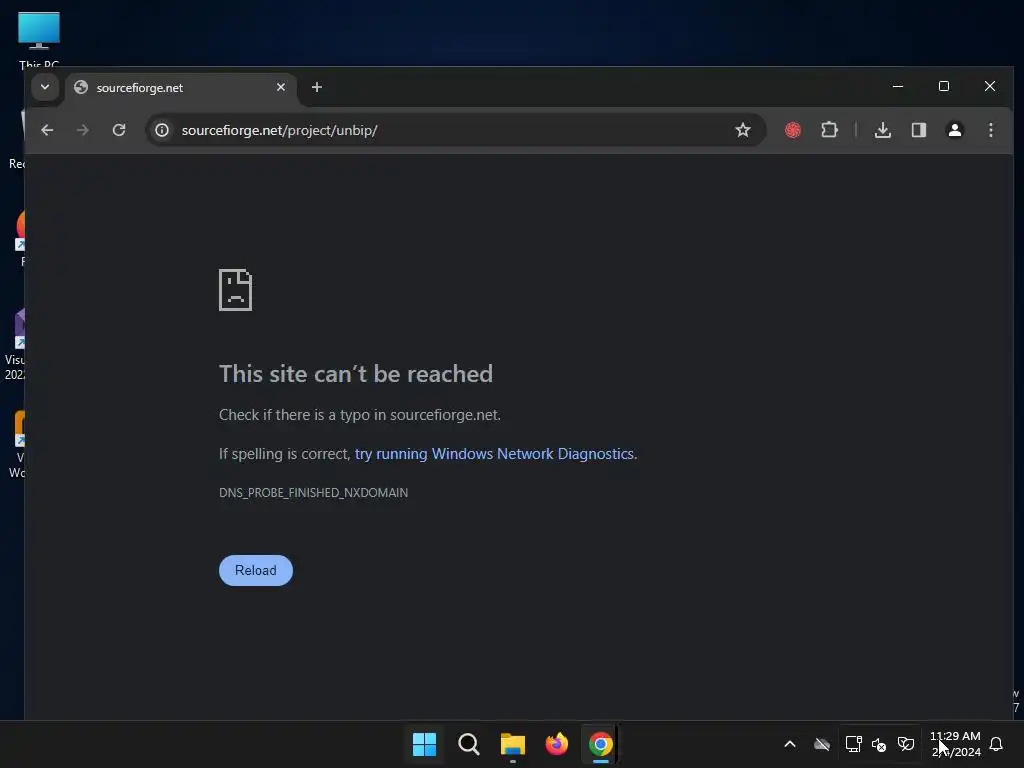Click the network display tray icon
This screenshot has width=1024, height=768.
tap(853, 744)
